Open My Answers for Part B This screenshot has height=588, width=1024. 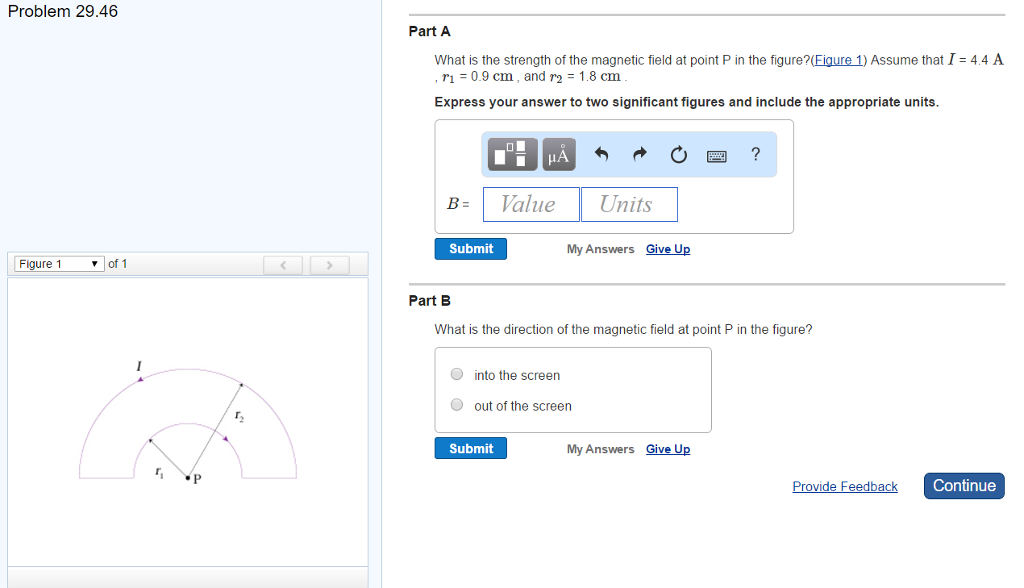[x=600, y=449]
